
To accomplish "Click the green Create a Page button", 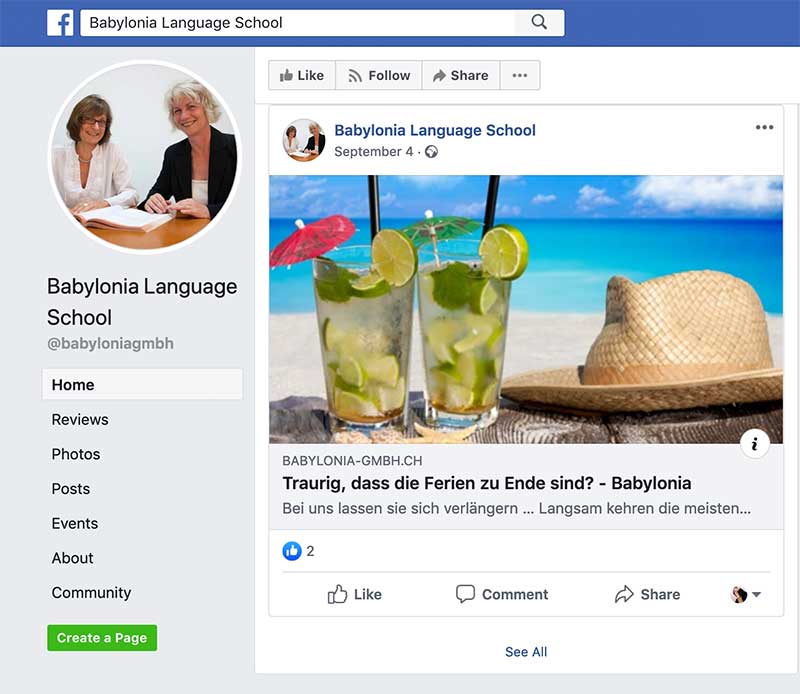I will pyautogui.click(x=102, y=638).
